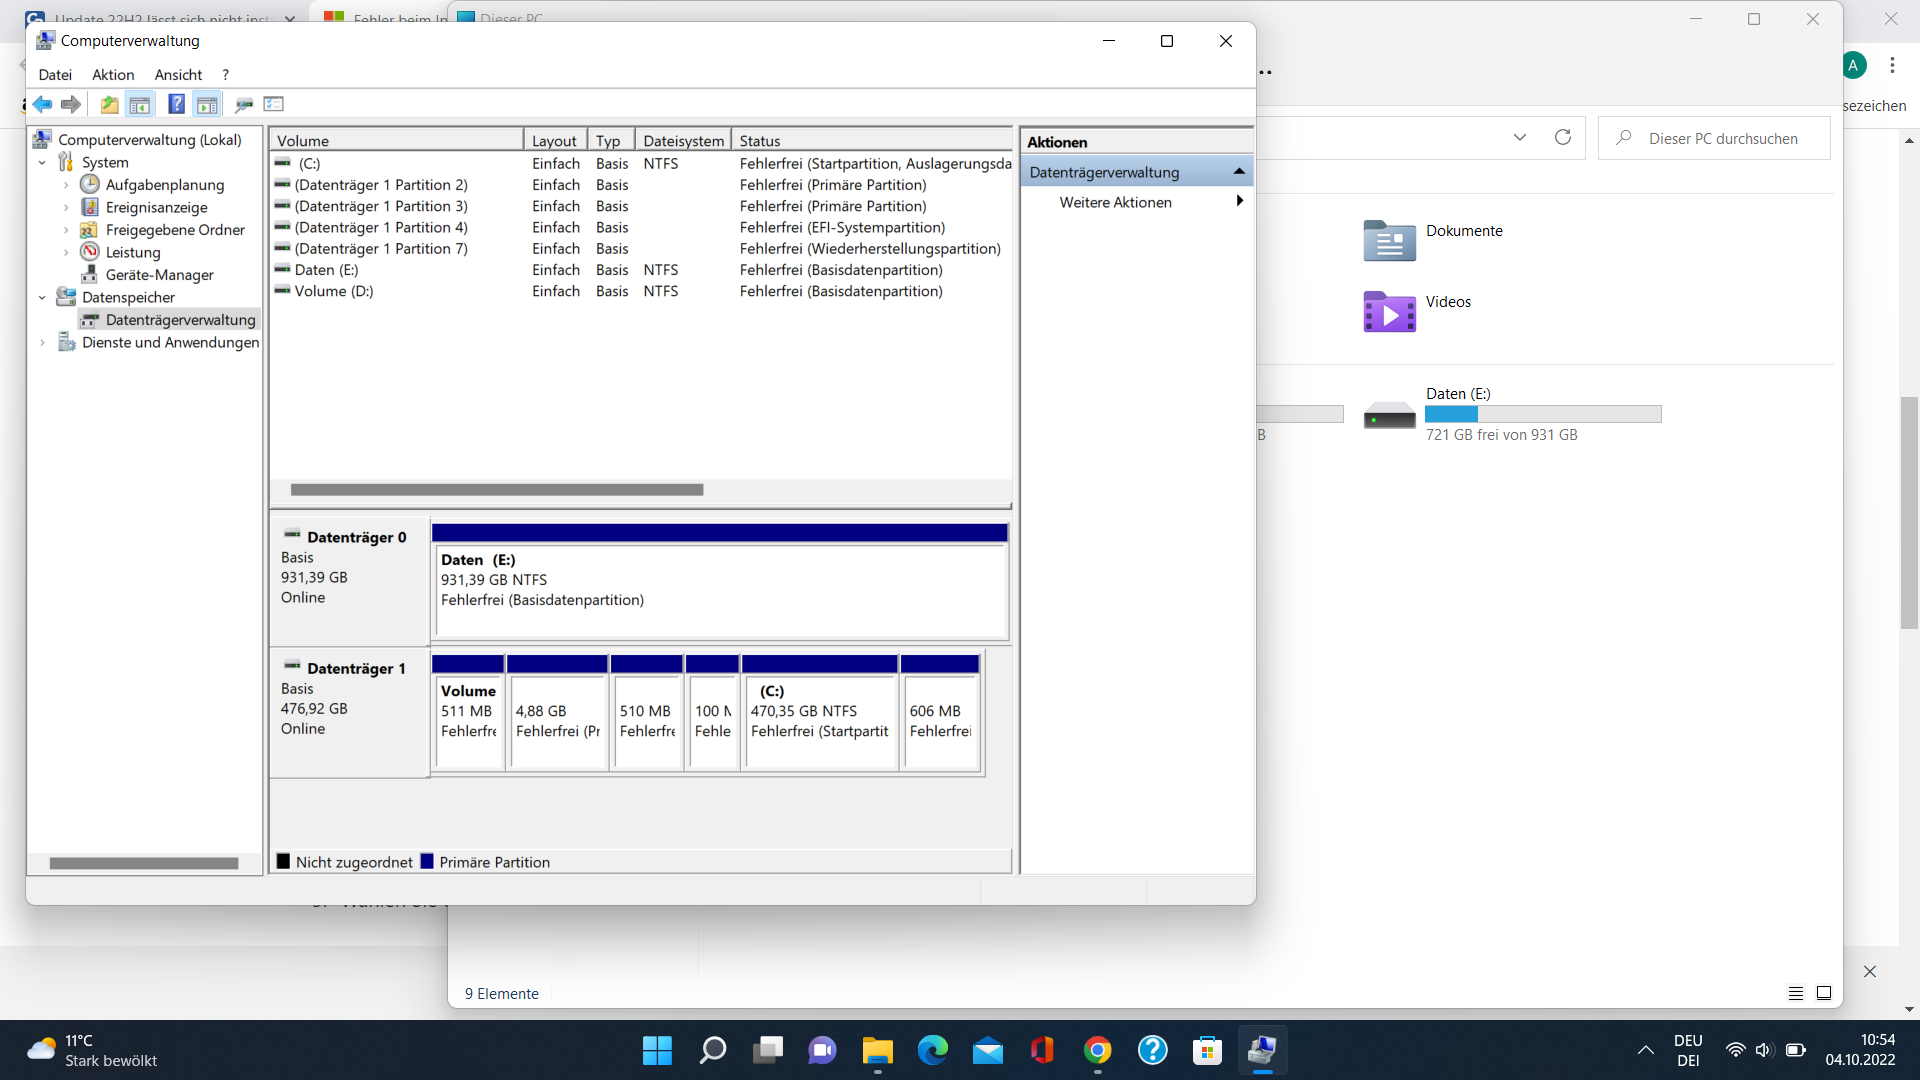Open the Ansicht menu
This screenshot has height=1080, width=1920.
[x=178, y=75]
